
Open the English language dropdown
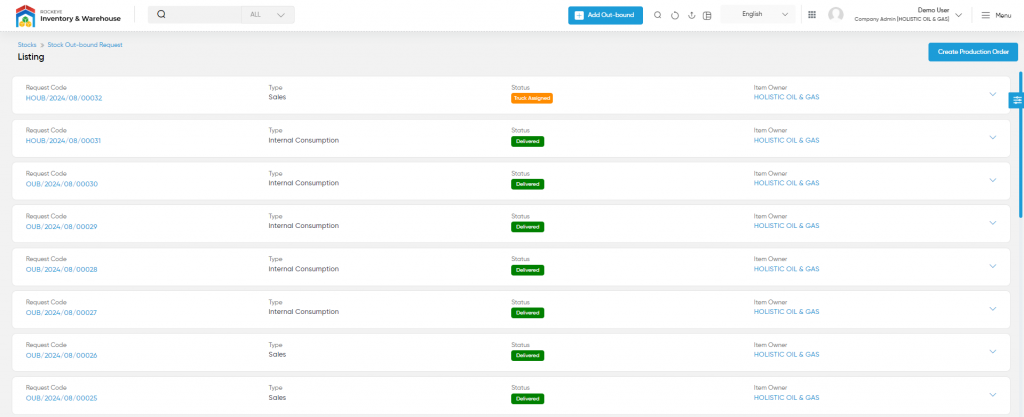(758, 15)
